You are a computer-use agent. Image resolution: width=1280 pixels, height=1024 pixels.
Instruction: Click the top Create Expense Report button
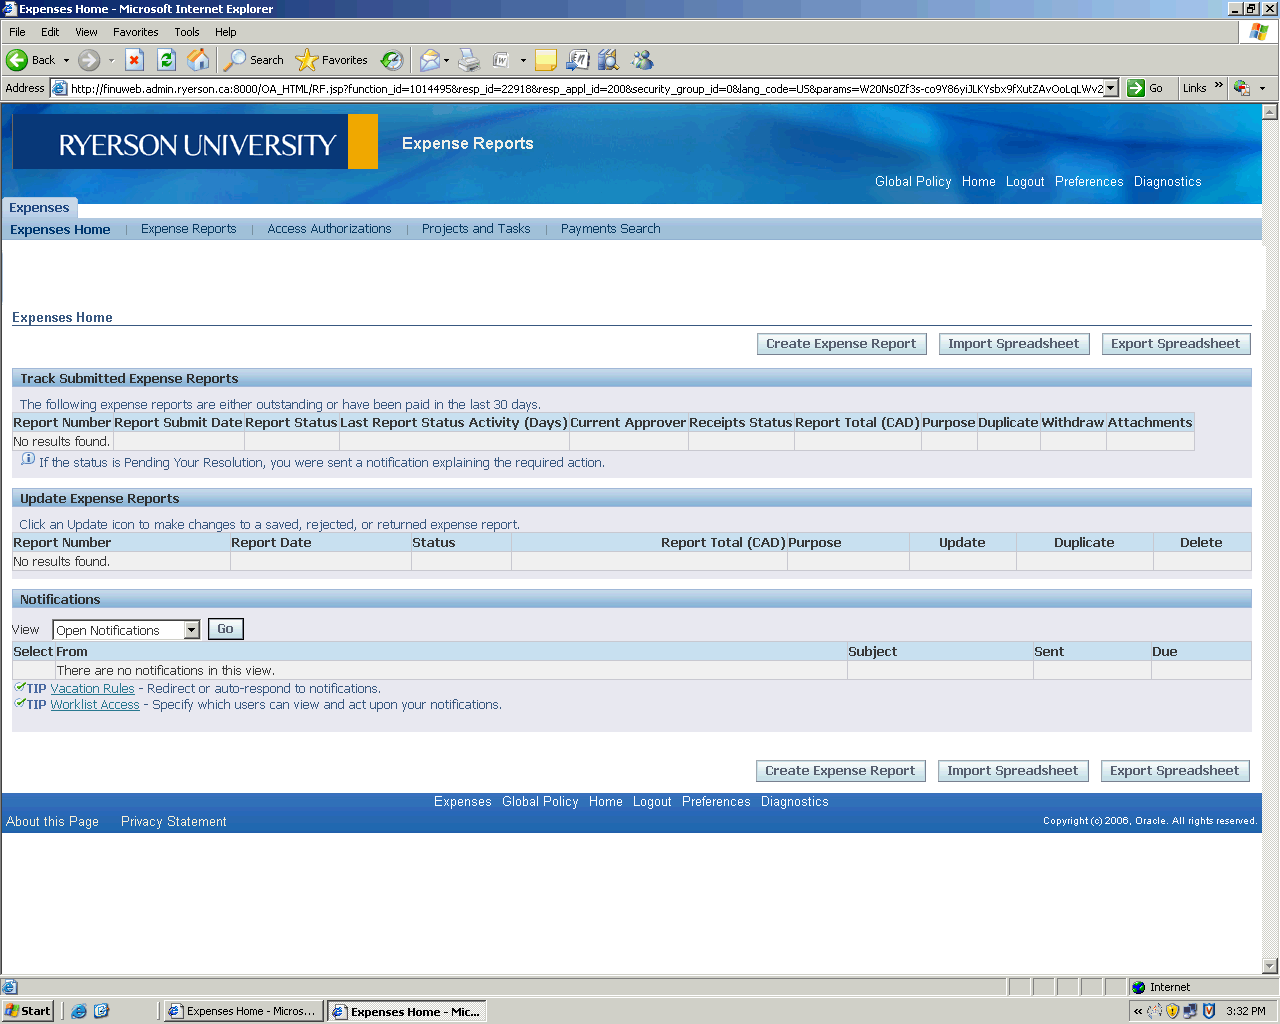(841, 344)
